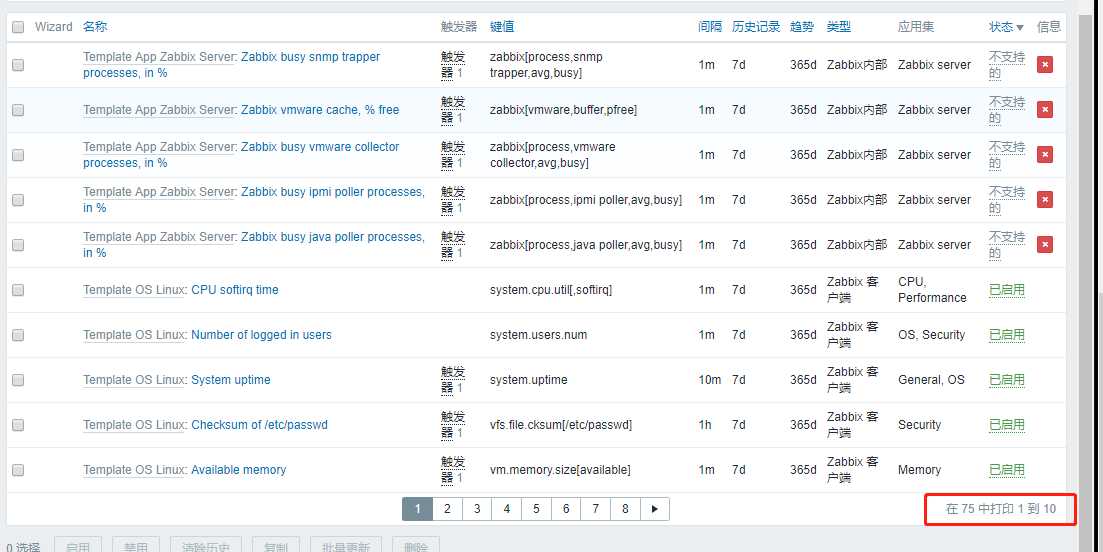This screenshot has height=552, width=1103.
Task: Click red error icon for snmp trapper item
Action: (1045, 65)
